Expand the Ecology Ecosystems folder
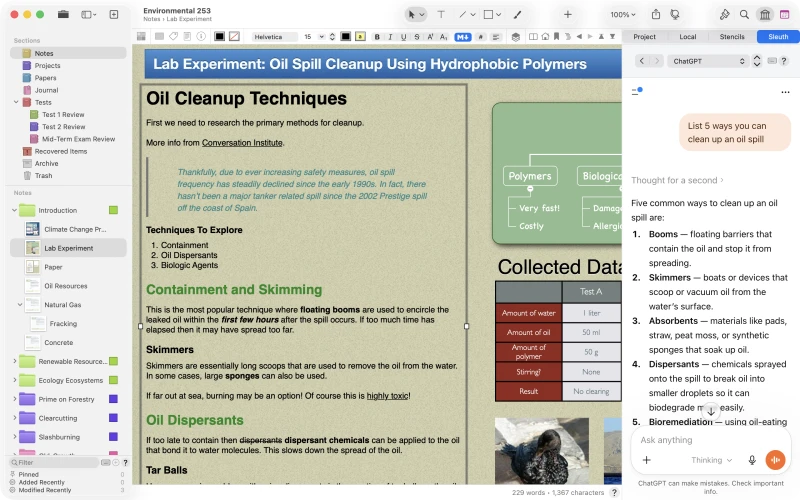 [x=14, y=380]
